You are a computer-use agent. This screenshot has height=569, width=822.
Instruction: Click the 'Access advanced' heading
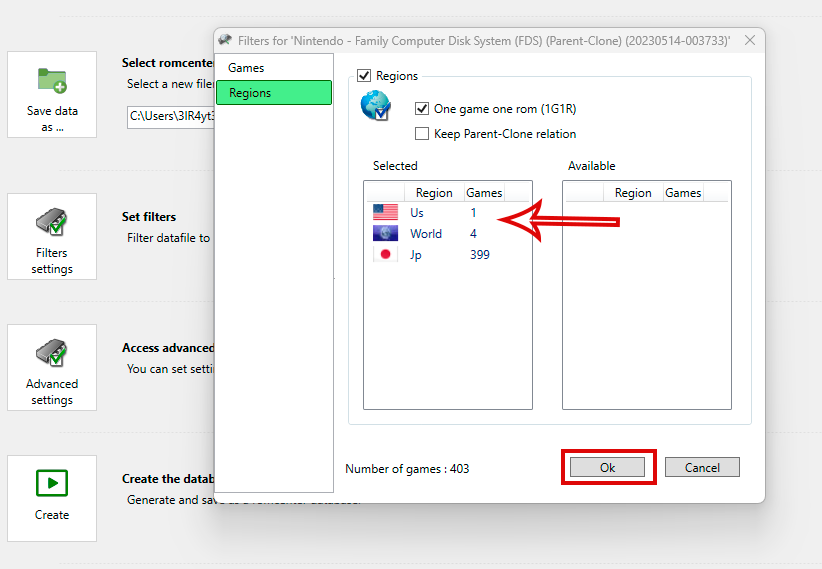coord(168,348)
